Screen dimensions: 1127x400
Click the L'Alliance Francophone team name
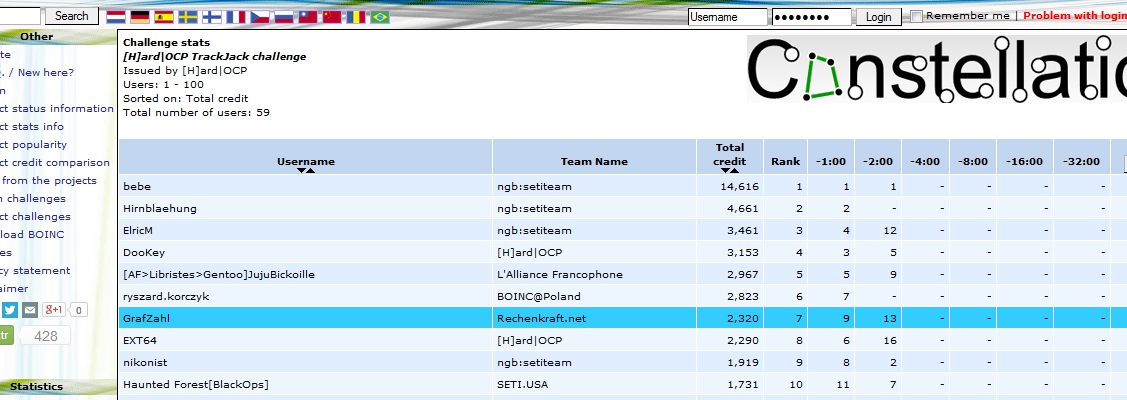[559, 274]
